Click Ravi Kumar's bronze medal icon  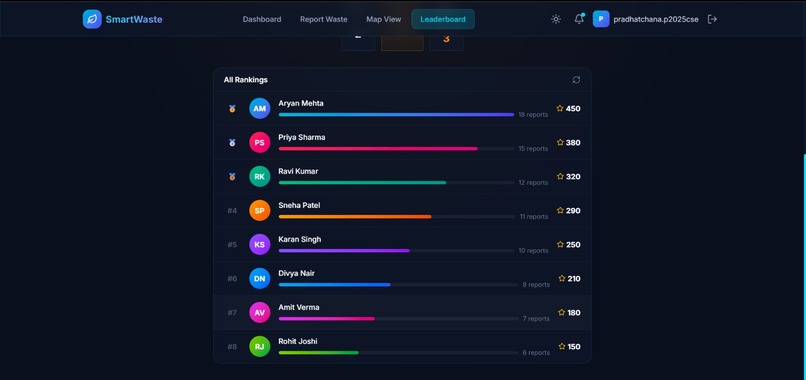[232, 176]
